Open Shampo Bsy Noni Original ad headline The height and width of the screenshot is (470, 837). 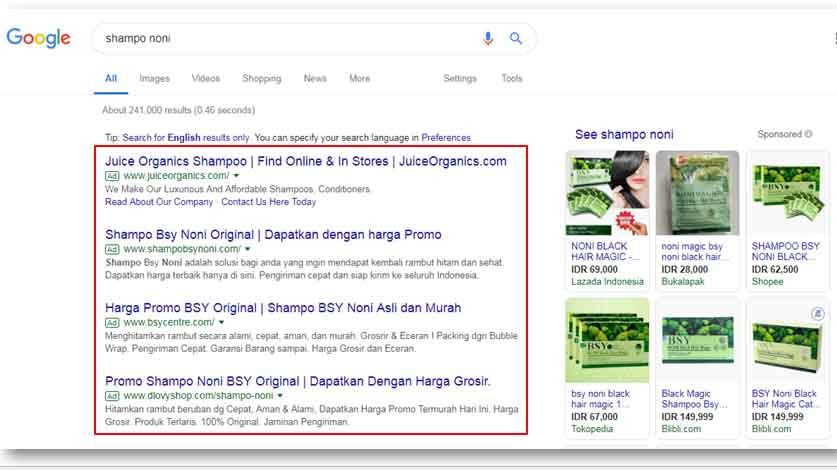(x=273, y=234)
